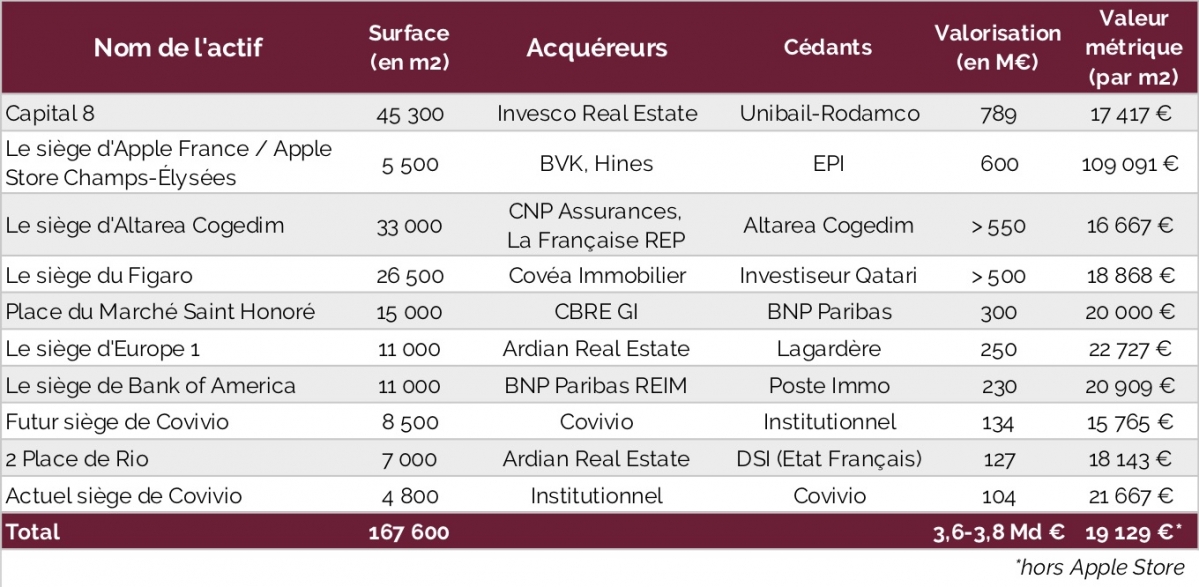Screen dimensions: 1199x587
Task: Select the 'Le siège d'Altarea Cogedim' row
Action: (600, 225)
